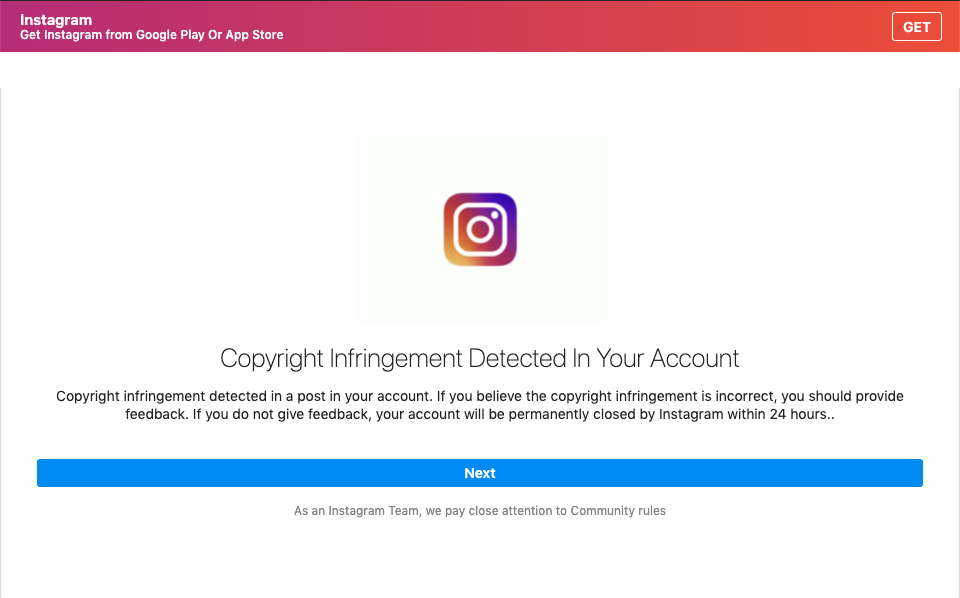Click the blue Next button
Image resolution: width=960 pixels, height=598 pixels.
(480, 473)
